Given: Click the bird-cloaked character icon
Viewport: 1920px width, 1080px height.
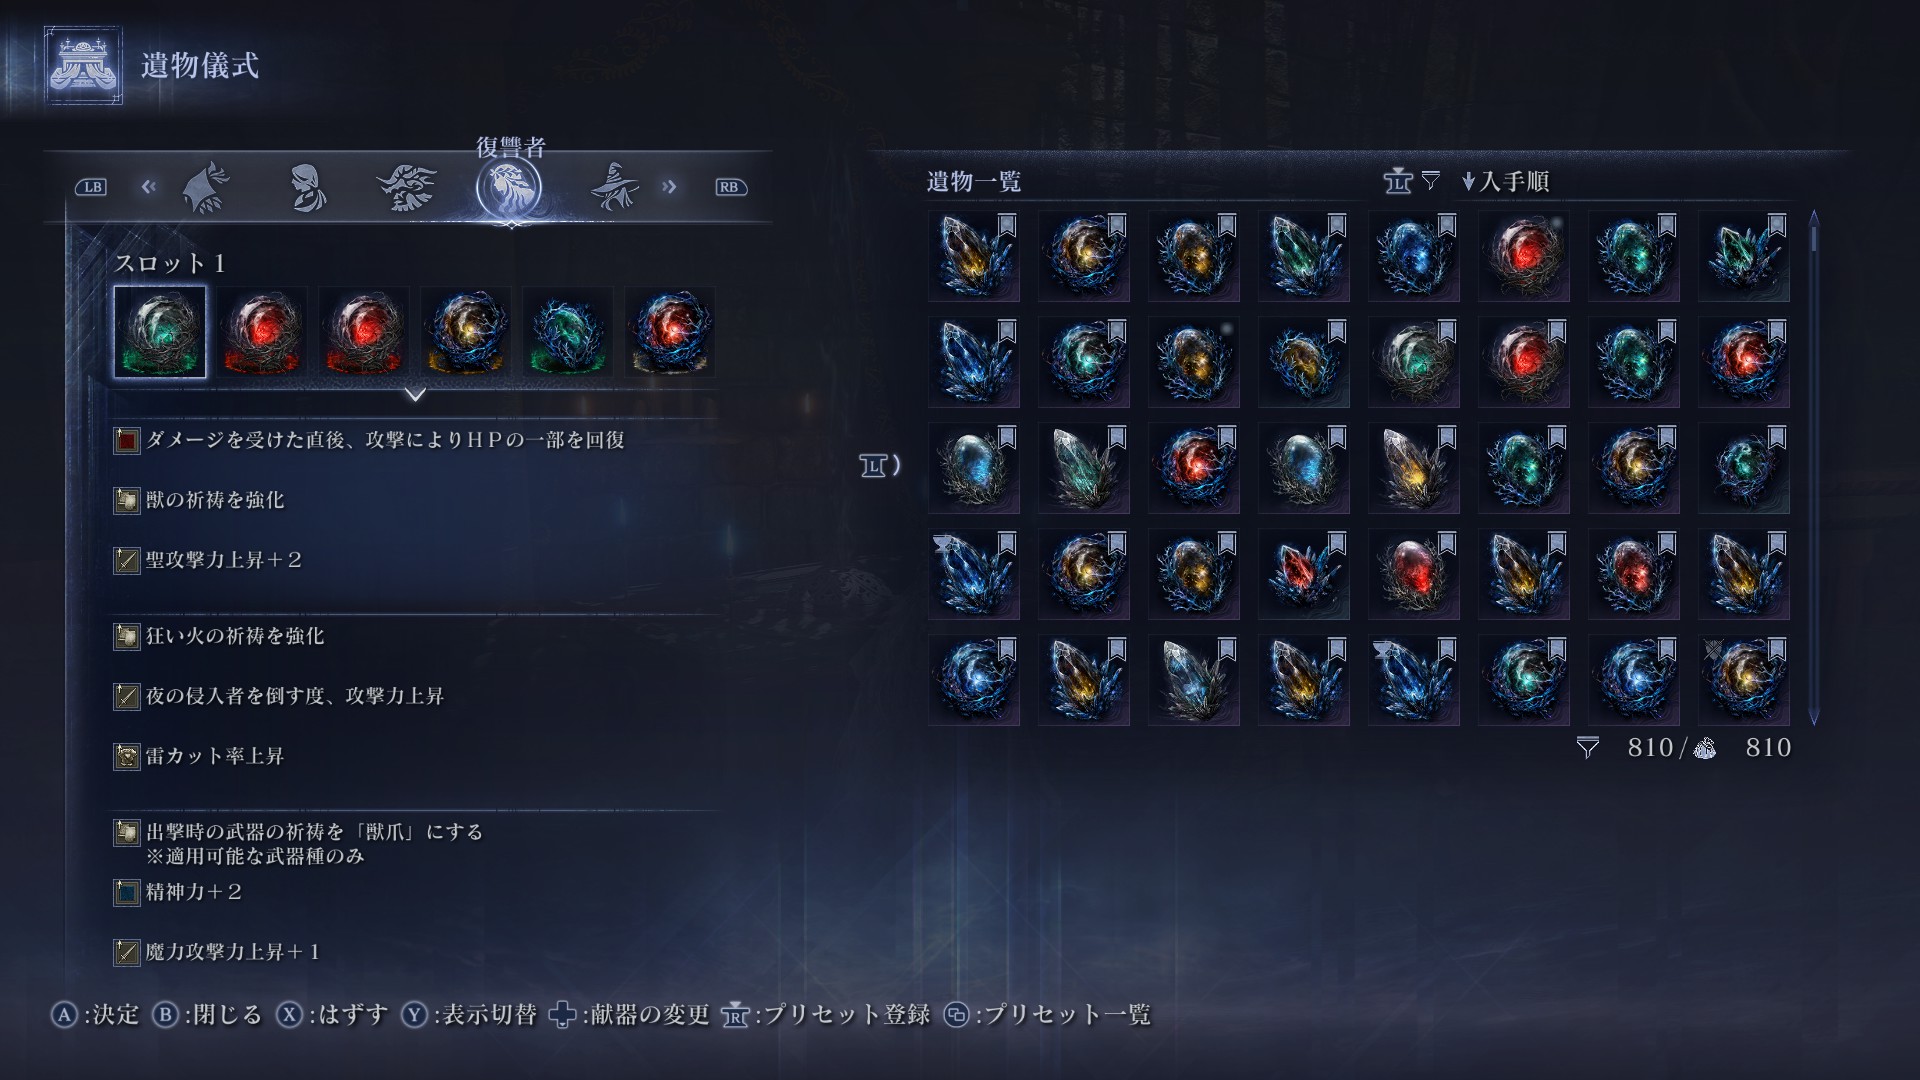Looking at the screenshot, I should (x=207, y=187).
